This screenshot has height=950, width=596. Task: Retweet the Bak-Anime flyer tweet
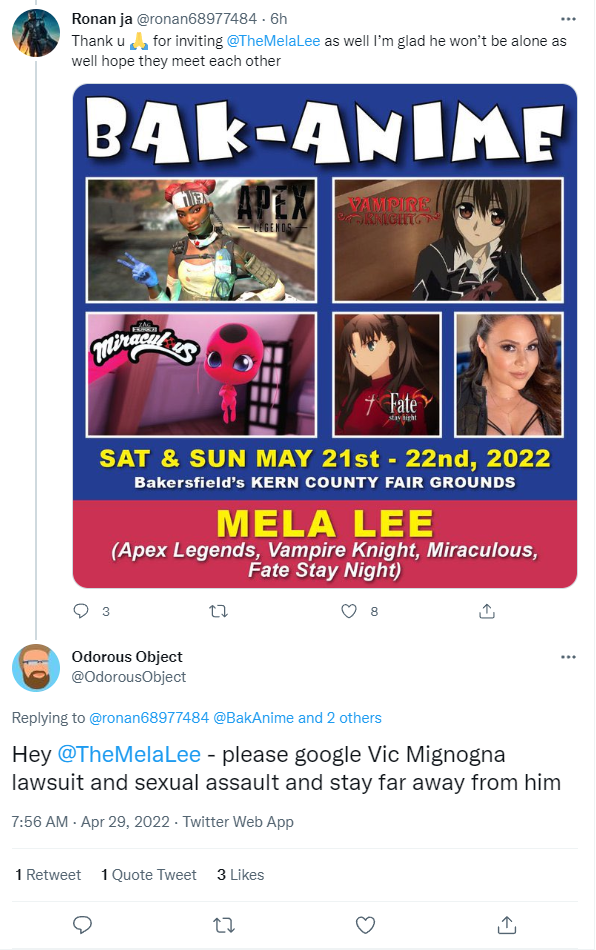218,611
